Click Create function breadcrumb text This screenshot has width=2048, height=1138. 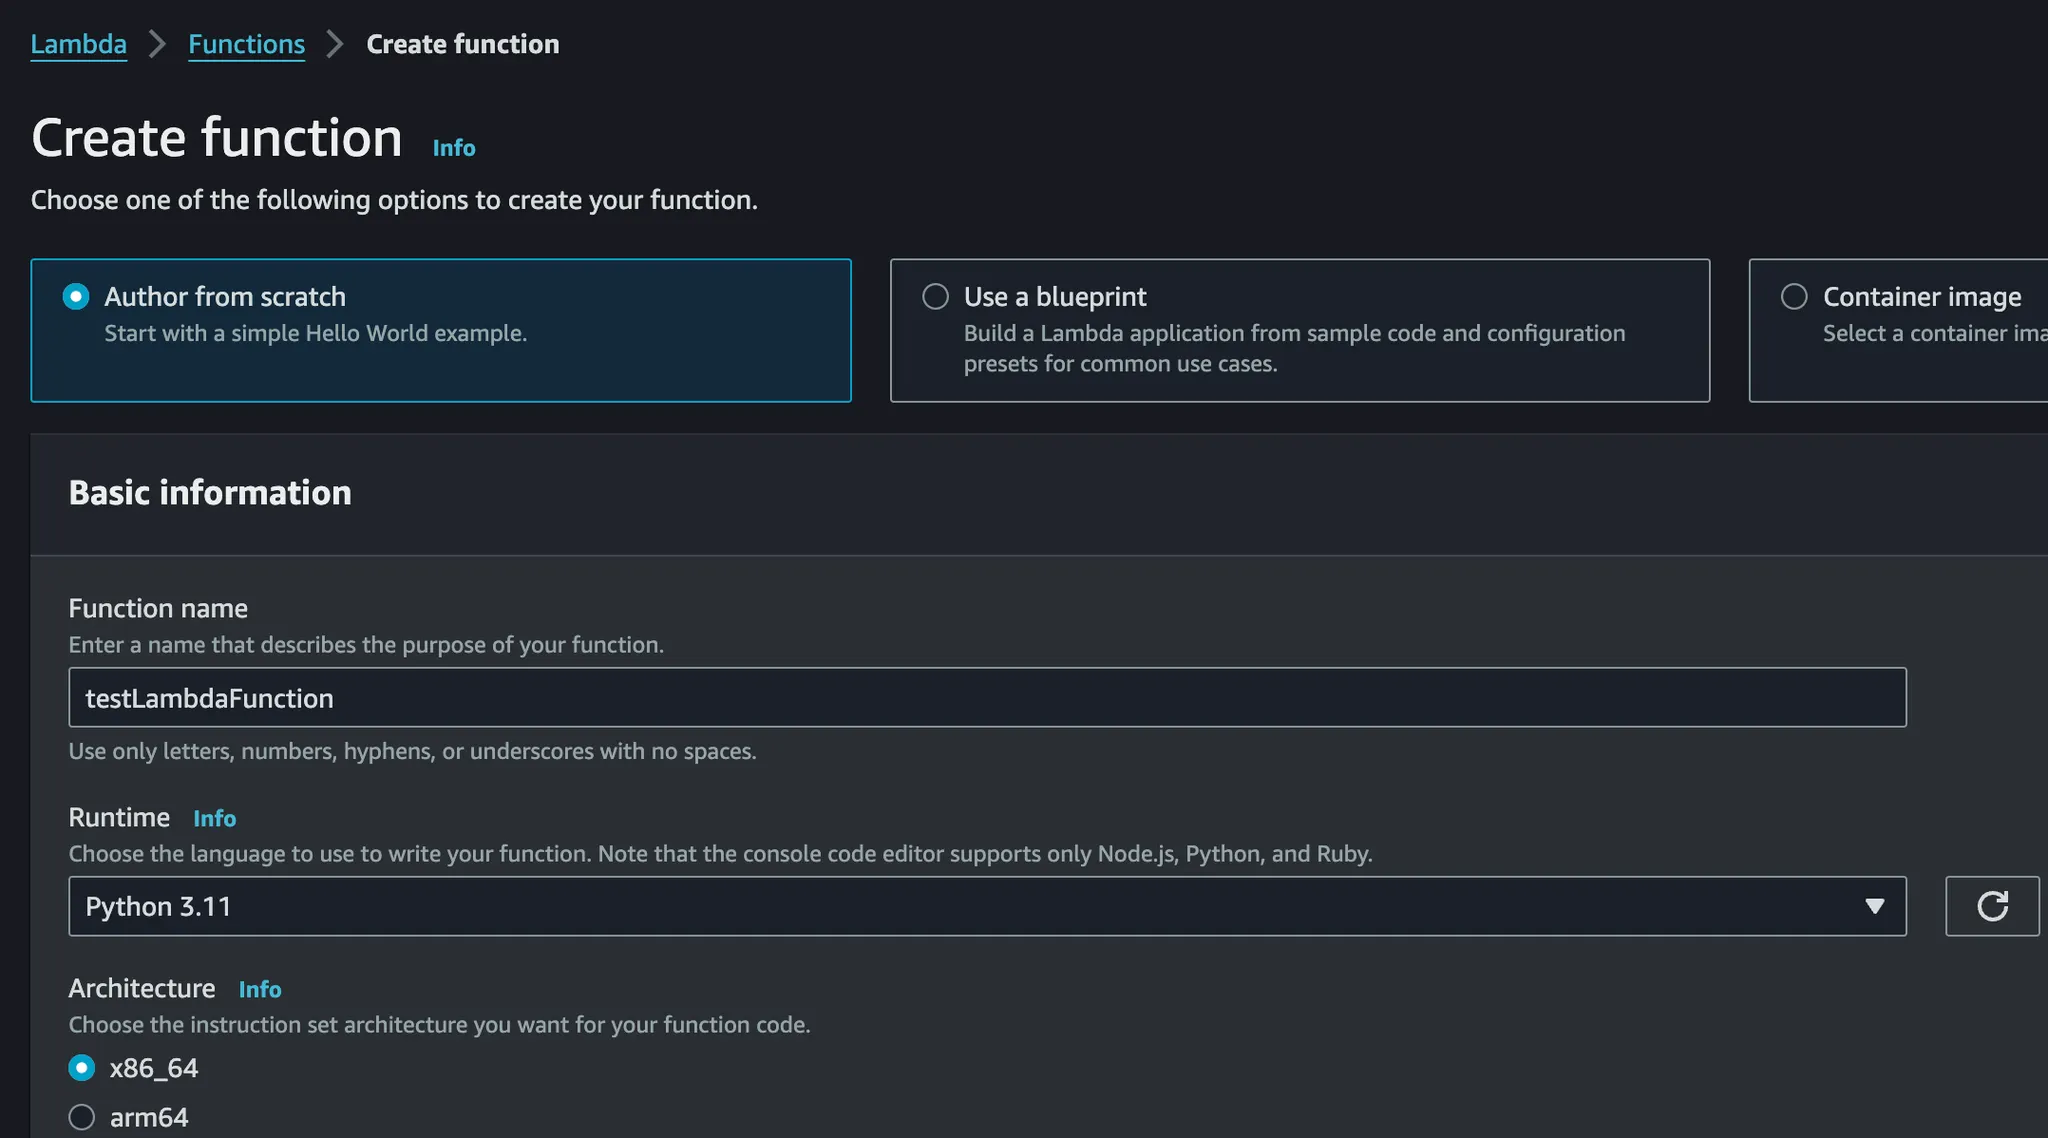462,44
